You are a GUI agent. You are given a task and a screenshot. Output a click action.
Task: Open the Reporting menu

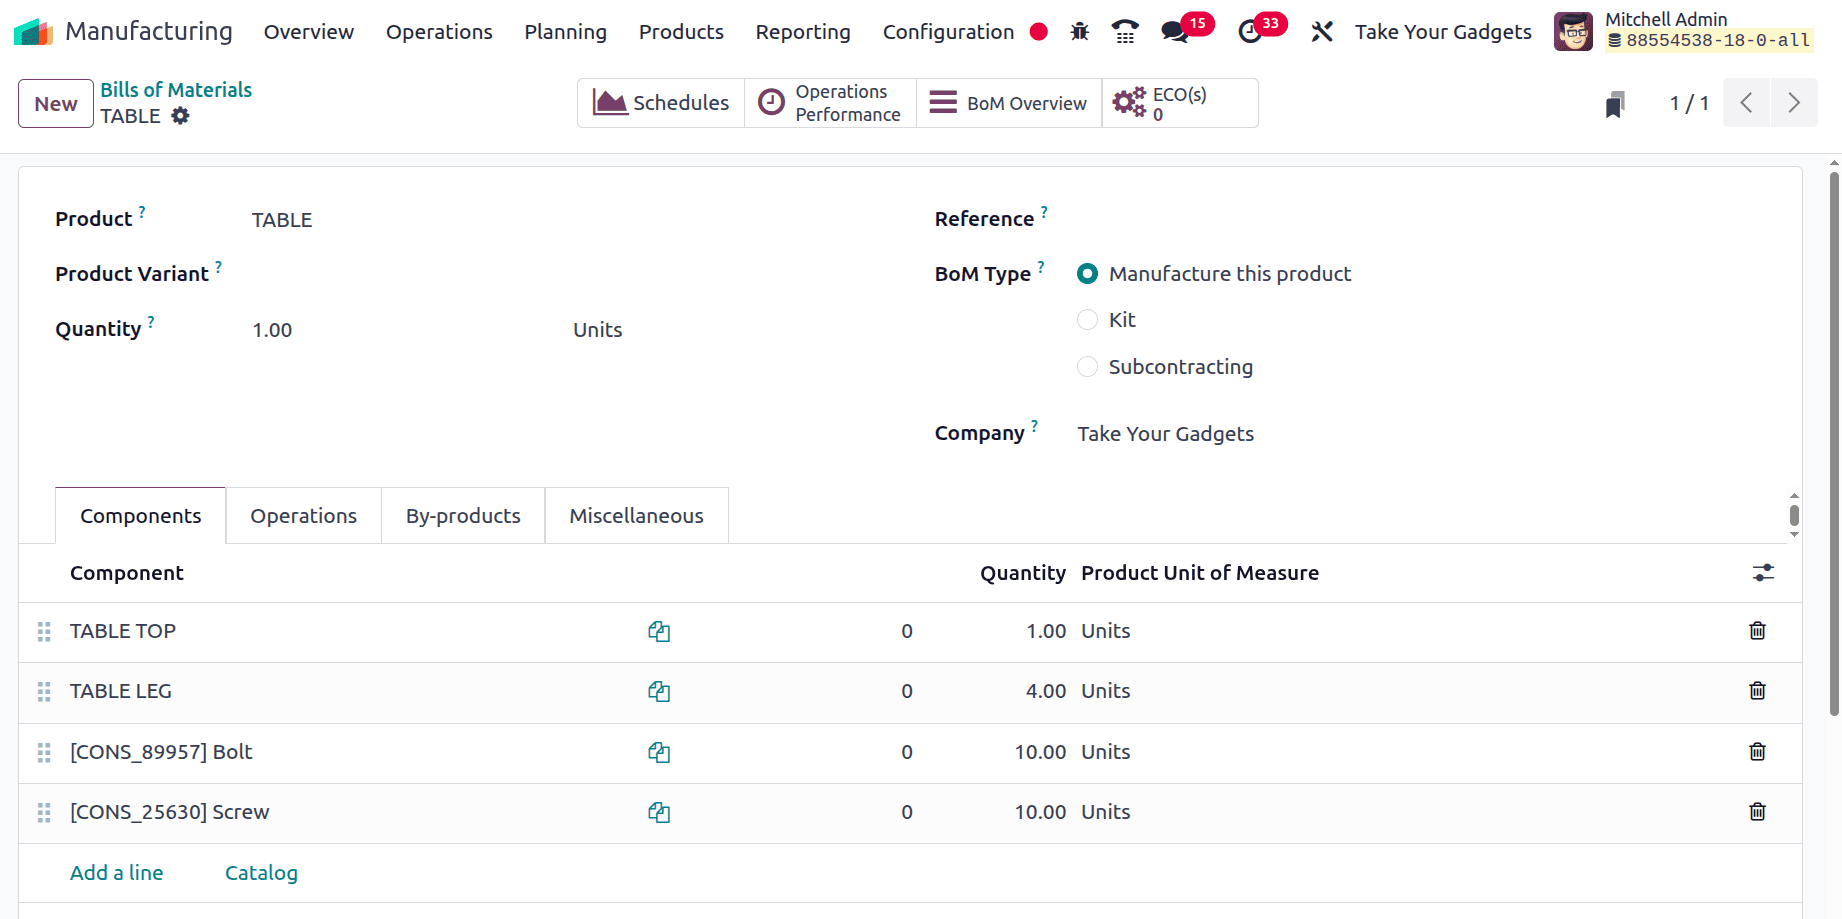(803, 32)
